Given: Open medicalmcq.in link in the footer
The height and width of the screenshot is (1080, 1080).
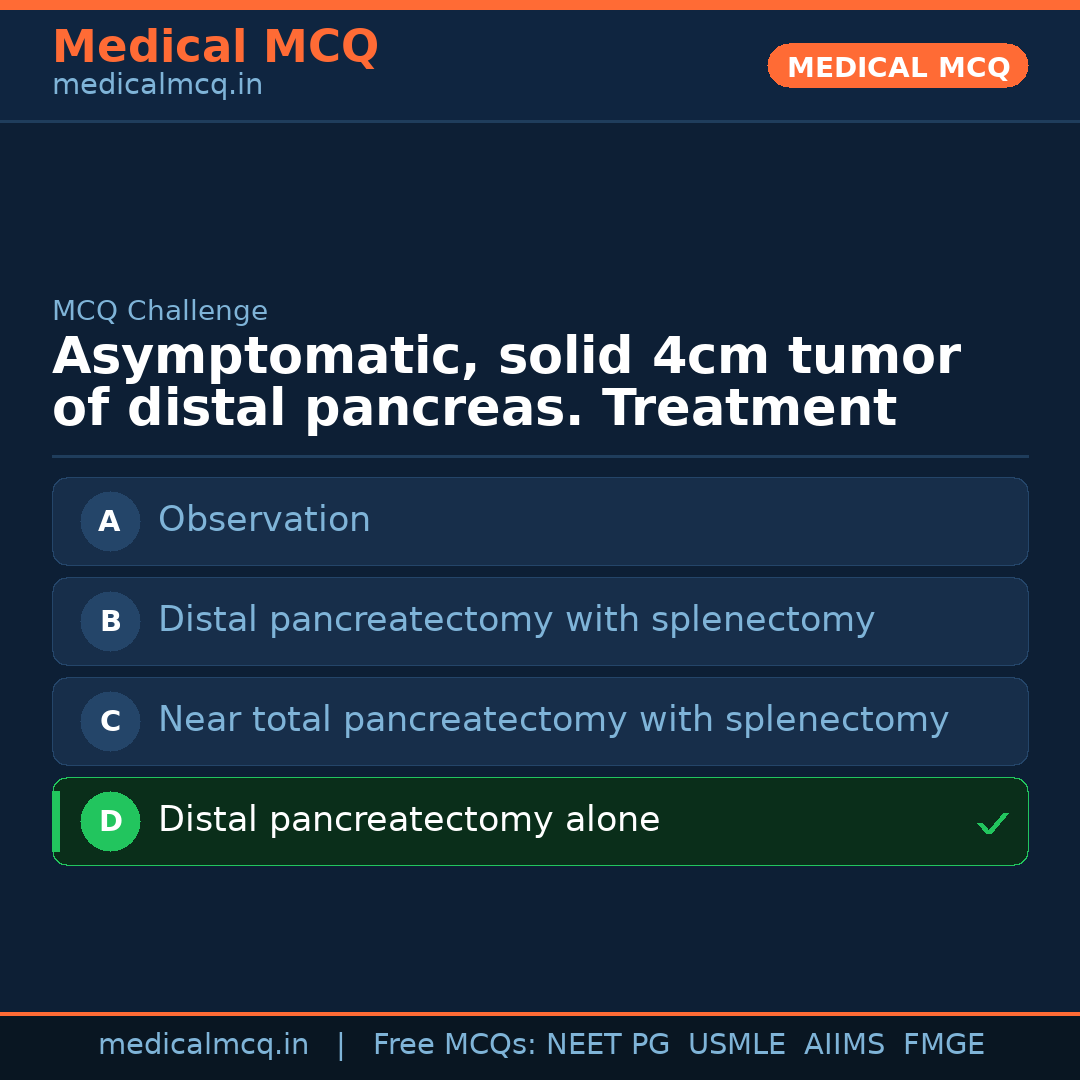Looking at the screenshot, I should point(203,1045).
